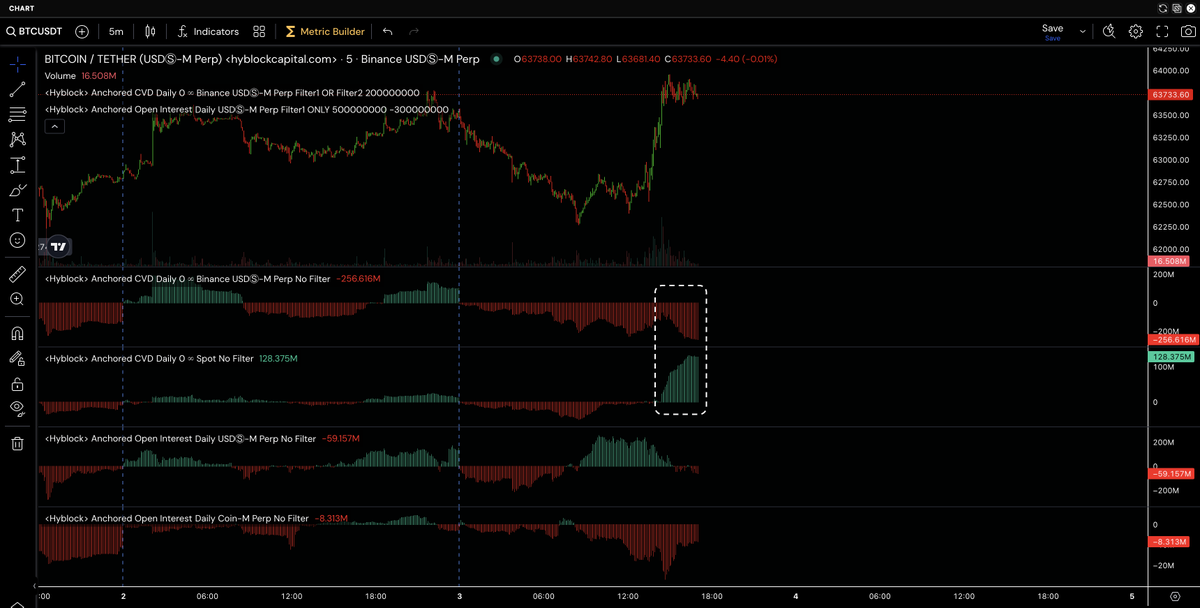Click the 63733.60 current price label
This screenshot has width=1200, height=608.
click(x=1170, y=94)
